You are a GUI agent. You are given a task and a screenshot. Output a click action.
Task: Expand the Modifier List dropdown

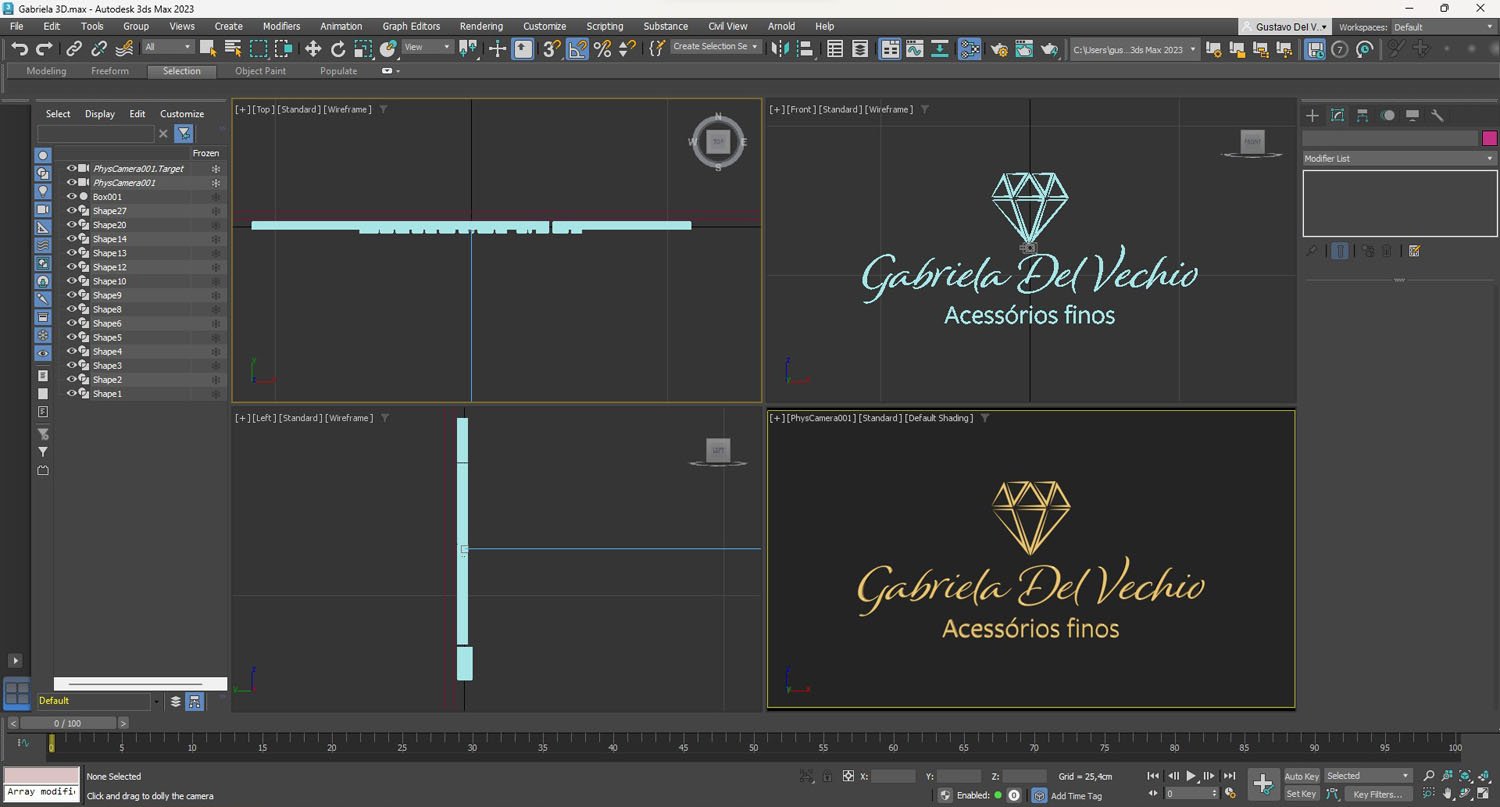coord(1399,158)
